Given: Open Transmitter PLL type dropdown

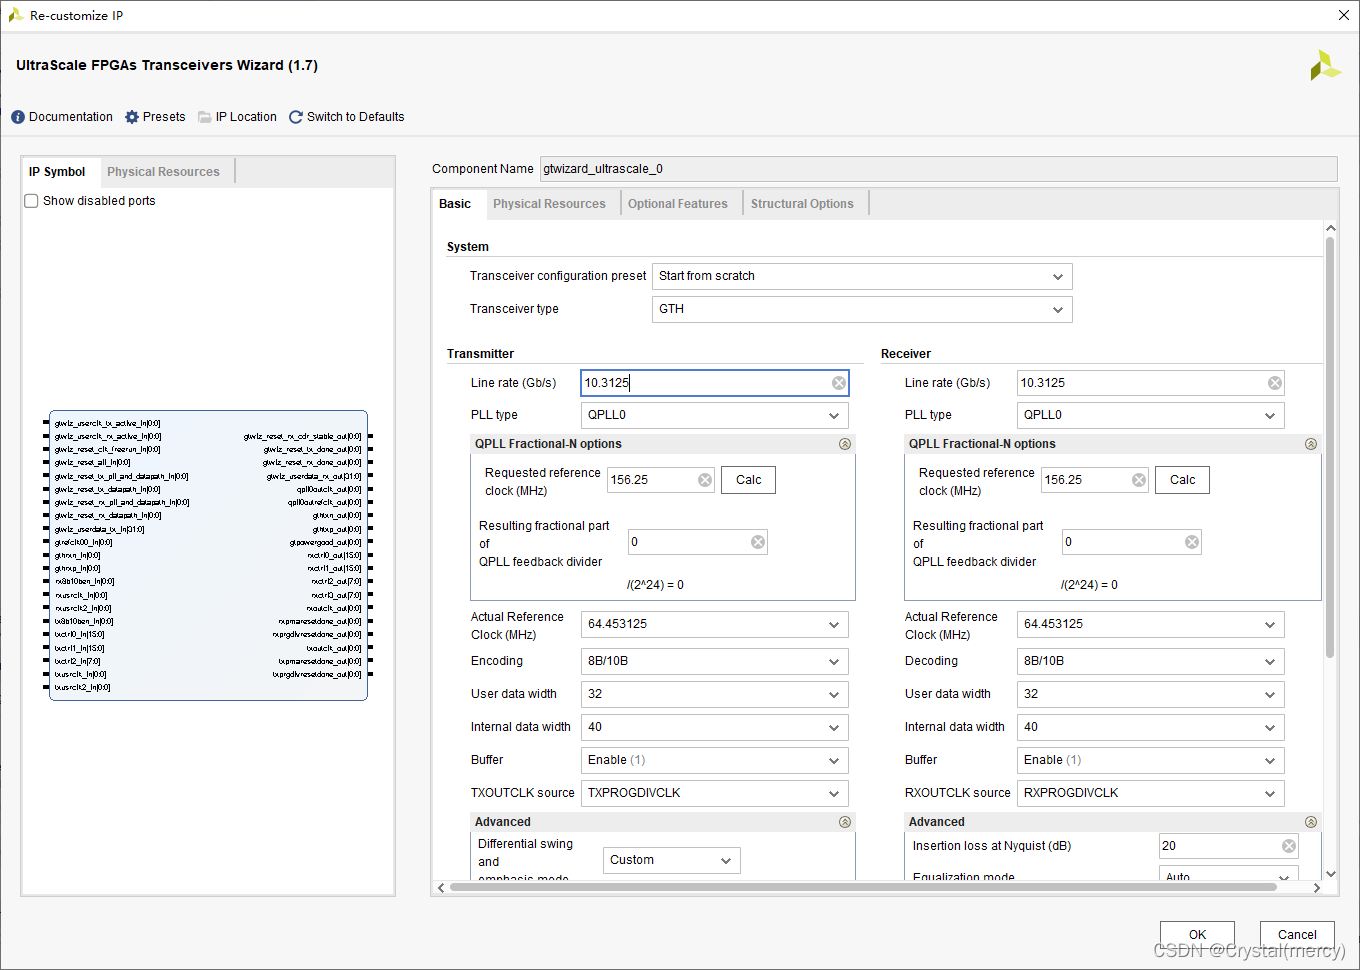Looking at the screenshot, I should tap(714, 415).
